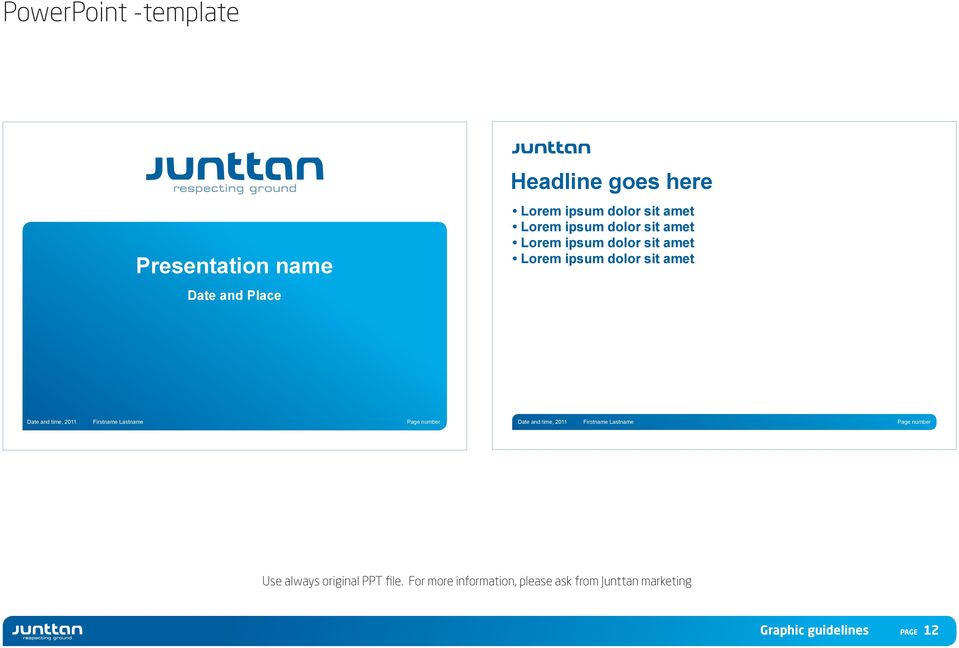
Task: Click the small Junttan logo on content slide
Action: (x=551, y=147)
